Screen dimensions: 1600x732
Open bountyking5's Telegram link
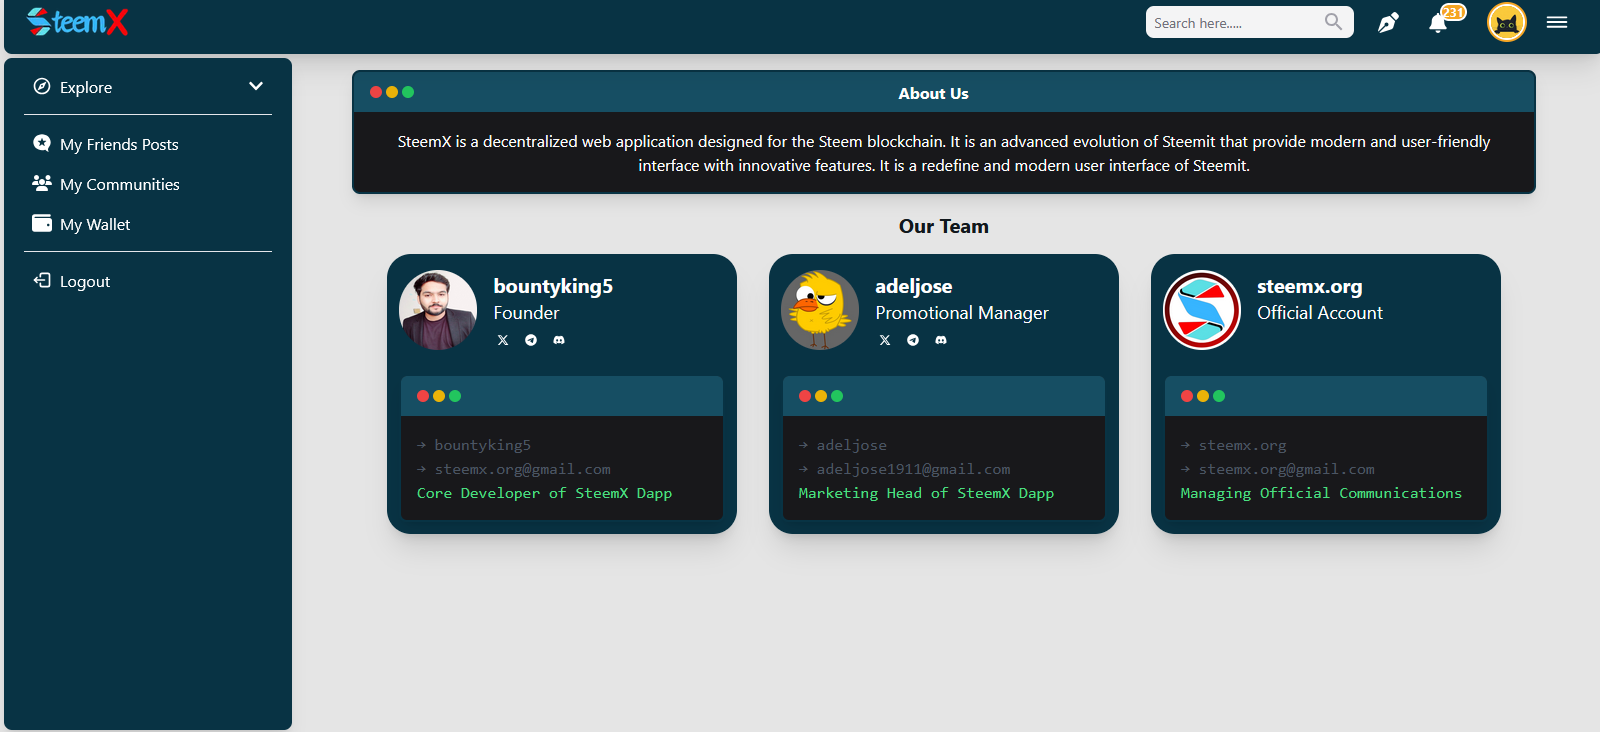click(531, 340)
